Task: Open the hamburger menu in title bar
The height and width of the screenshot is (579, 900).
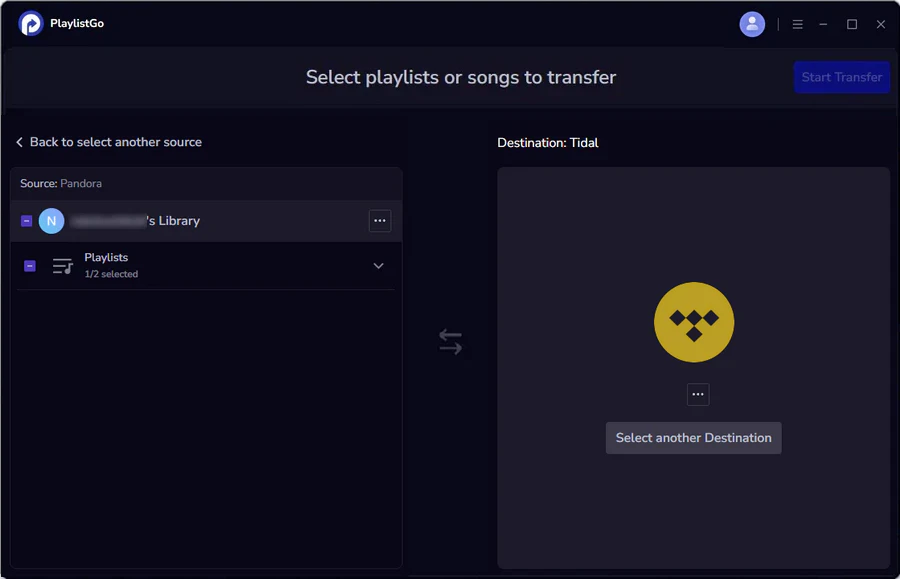Action: click(x=797, y=24)
